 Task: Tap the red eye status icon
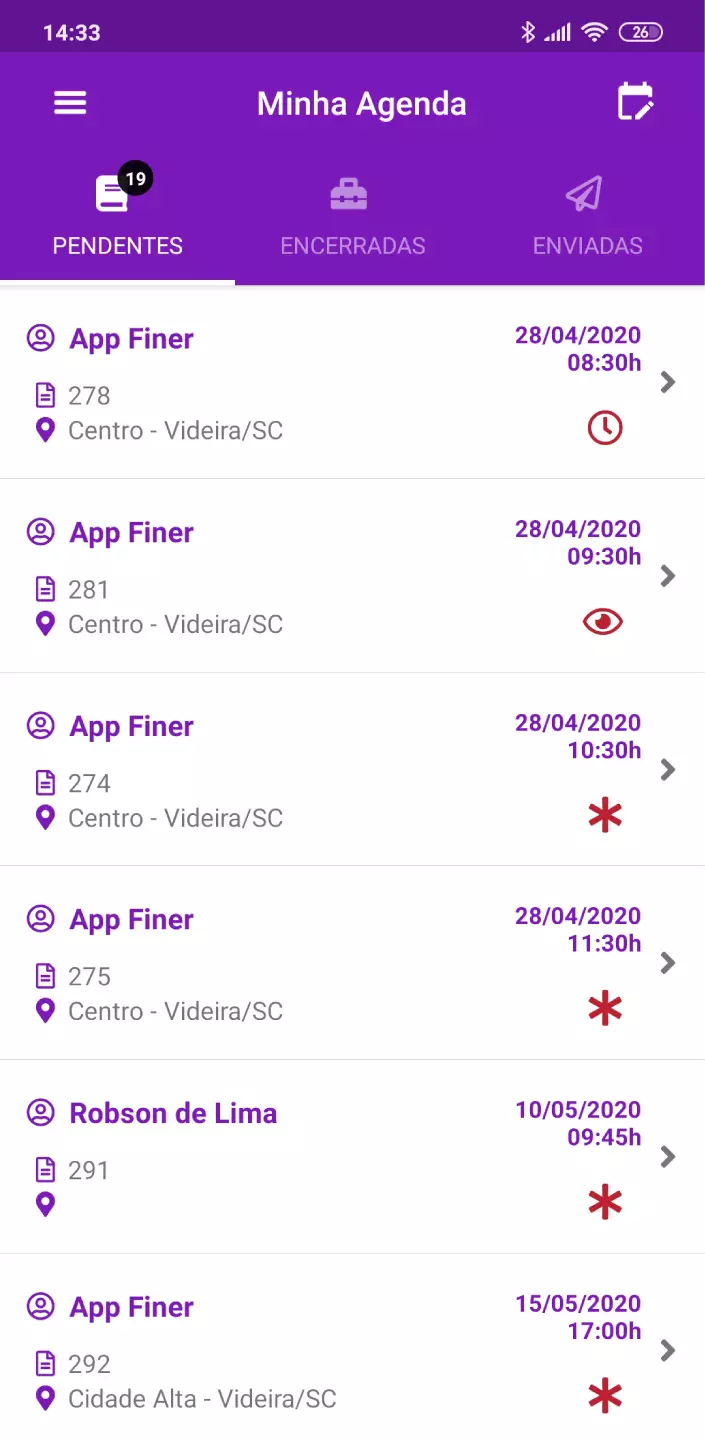coord(603,622)
